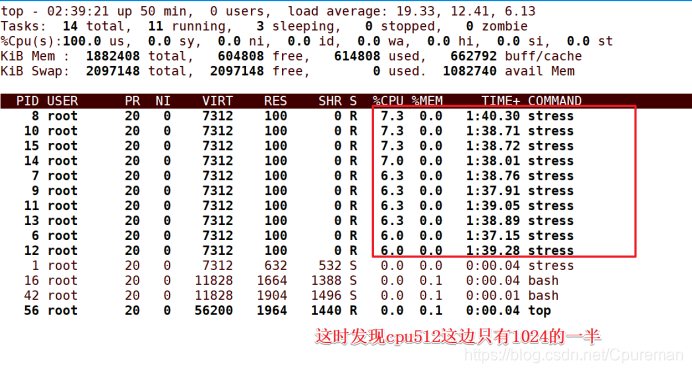Click the Mem used value 614808

[357, 56]
